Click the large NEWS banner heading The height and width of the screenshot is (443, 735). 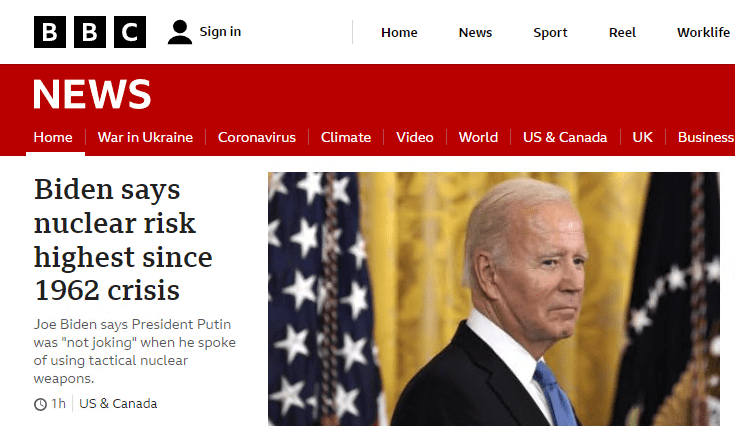point(92,94)
